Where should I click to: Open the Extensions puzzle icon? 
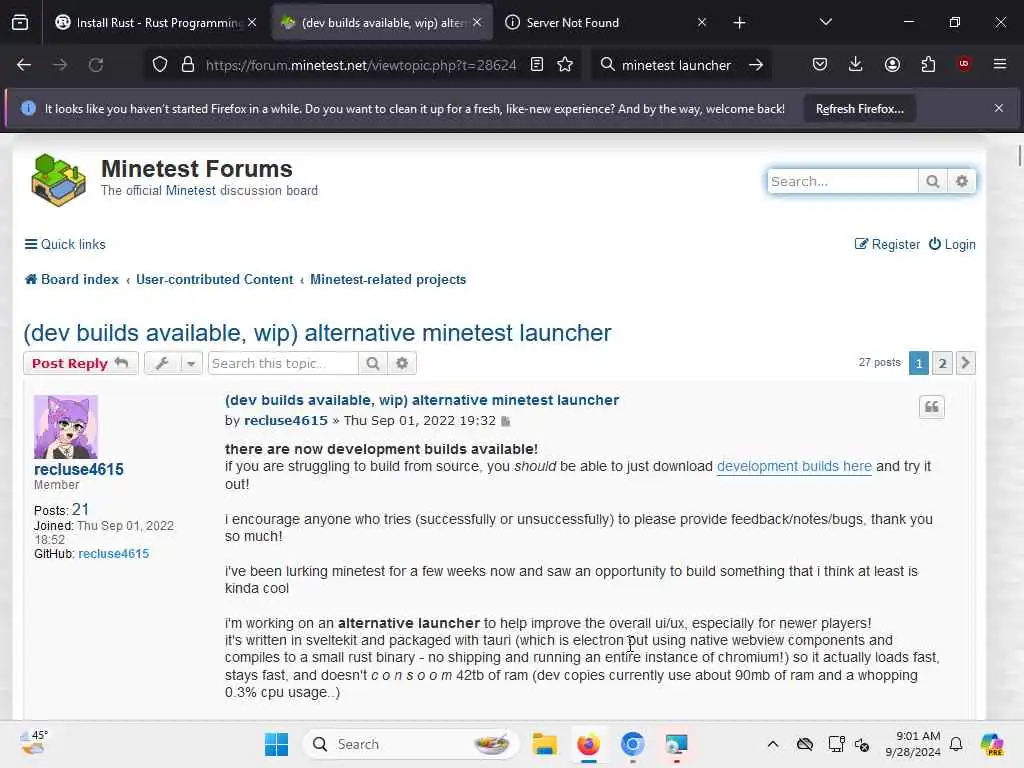coord(928,65)
